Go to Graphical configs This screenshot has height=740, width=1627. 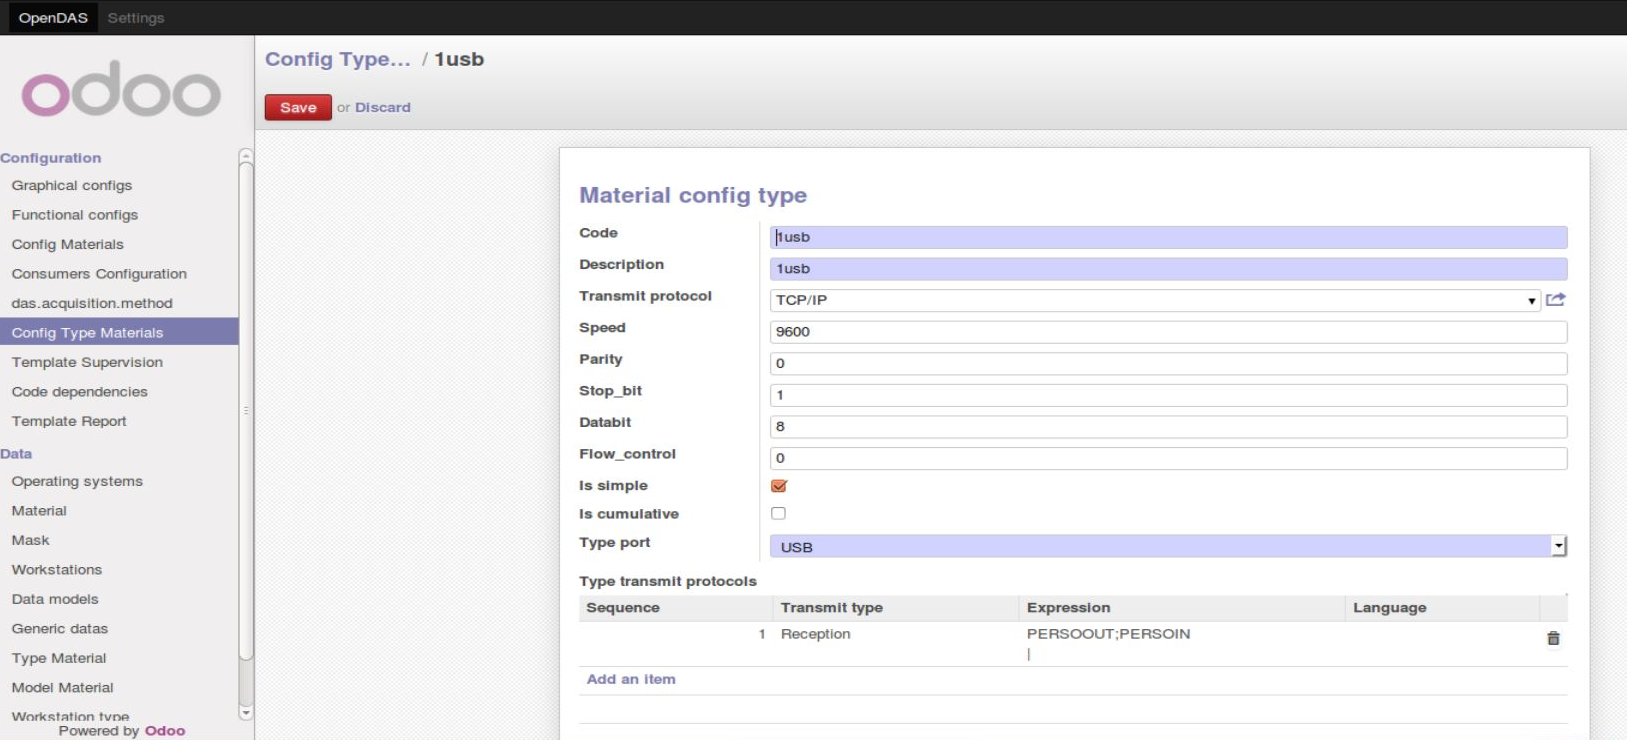[72, 185]
